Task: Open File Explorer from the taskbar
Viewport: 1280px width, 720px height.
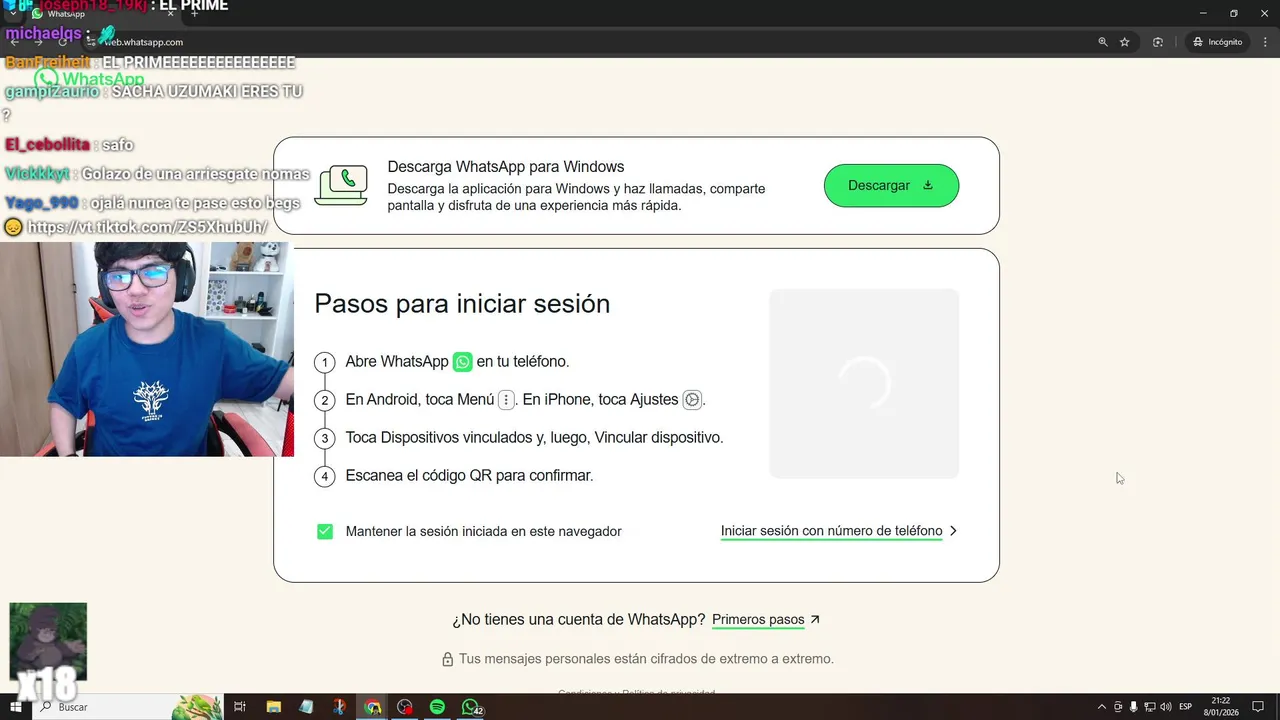Action: (274, 707)
